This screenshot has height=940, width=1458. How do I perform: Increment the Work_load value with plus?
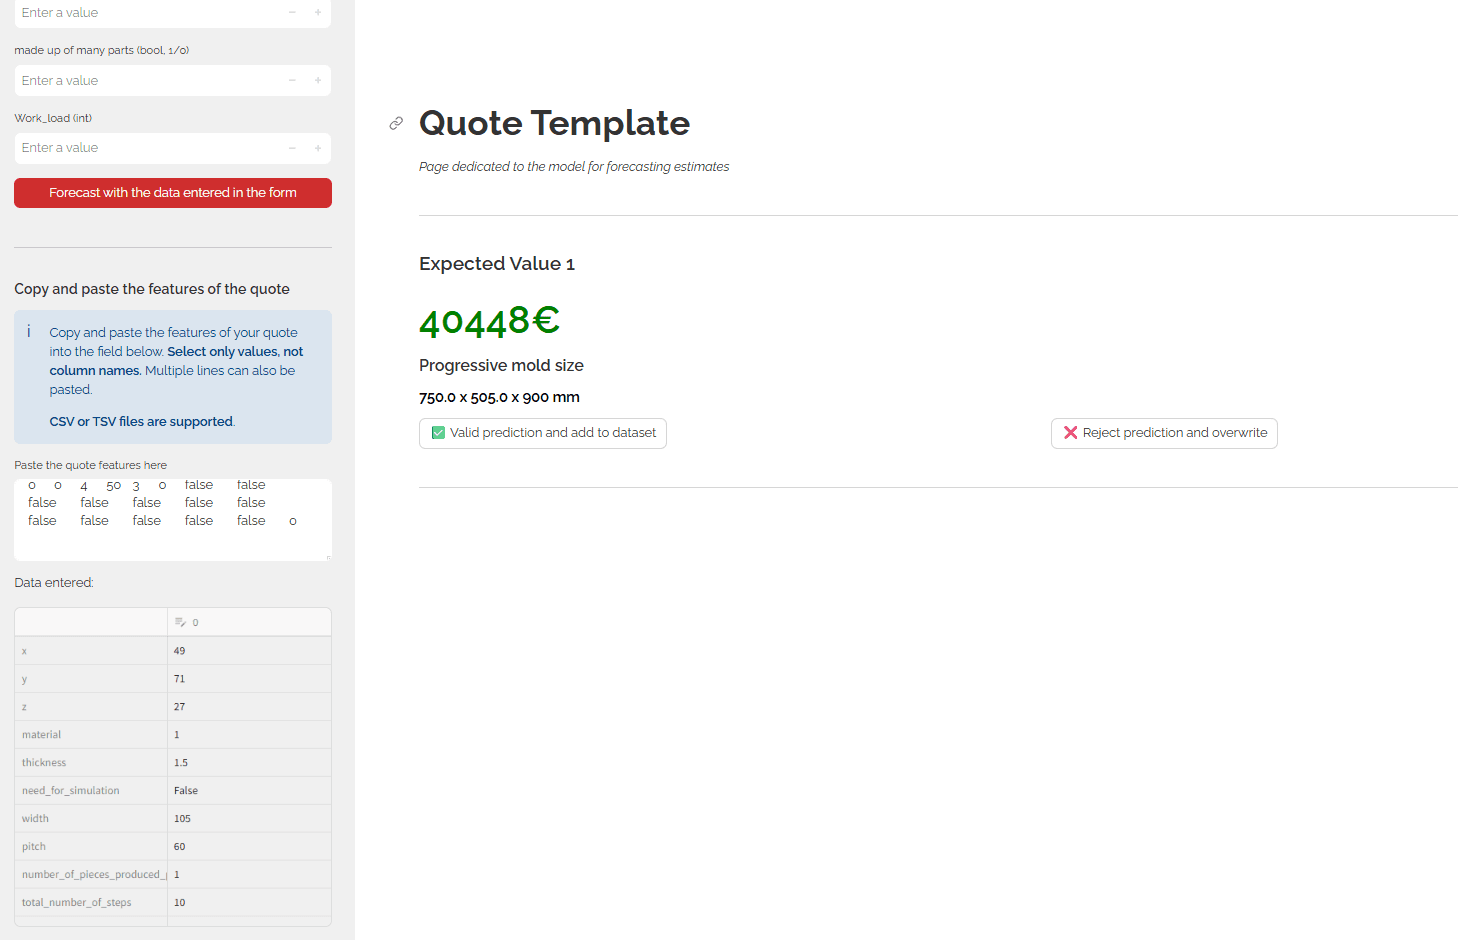318,148
